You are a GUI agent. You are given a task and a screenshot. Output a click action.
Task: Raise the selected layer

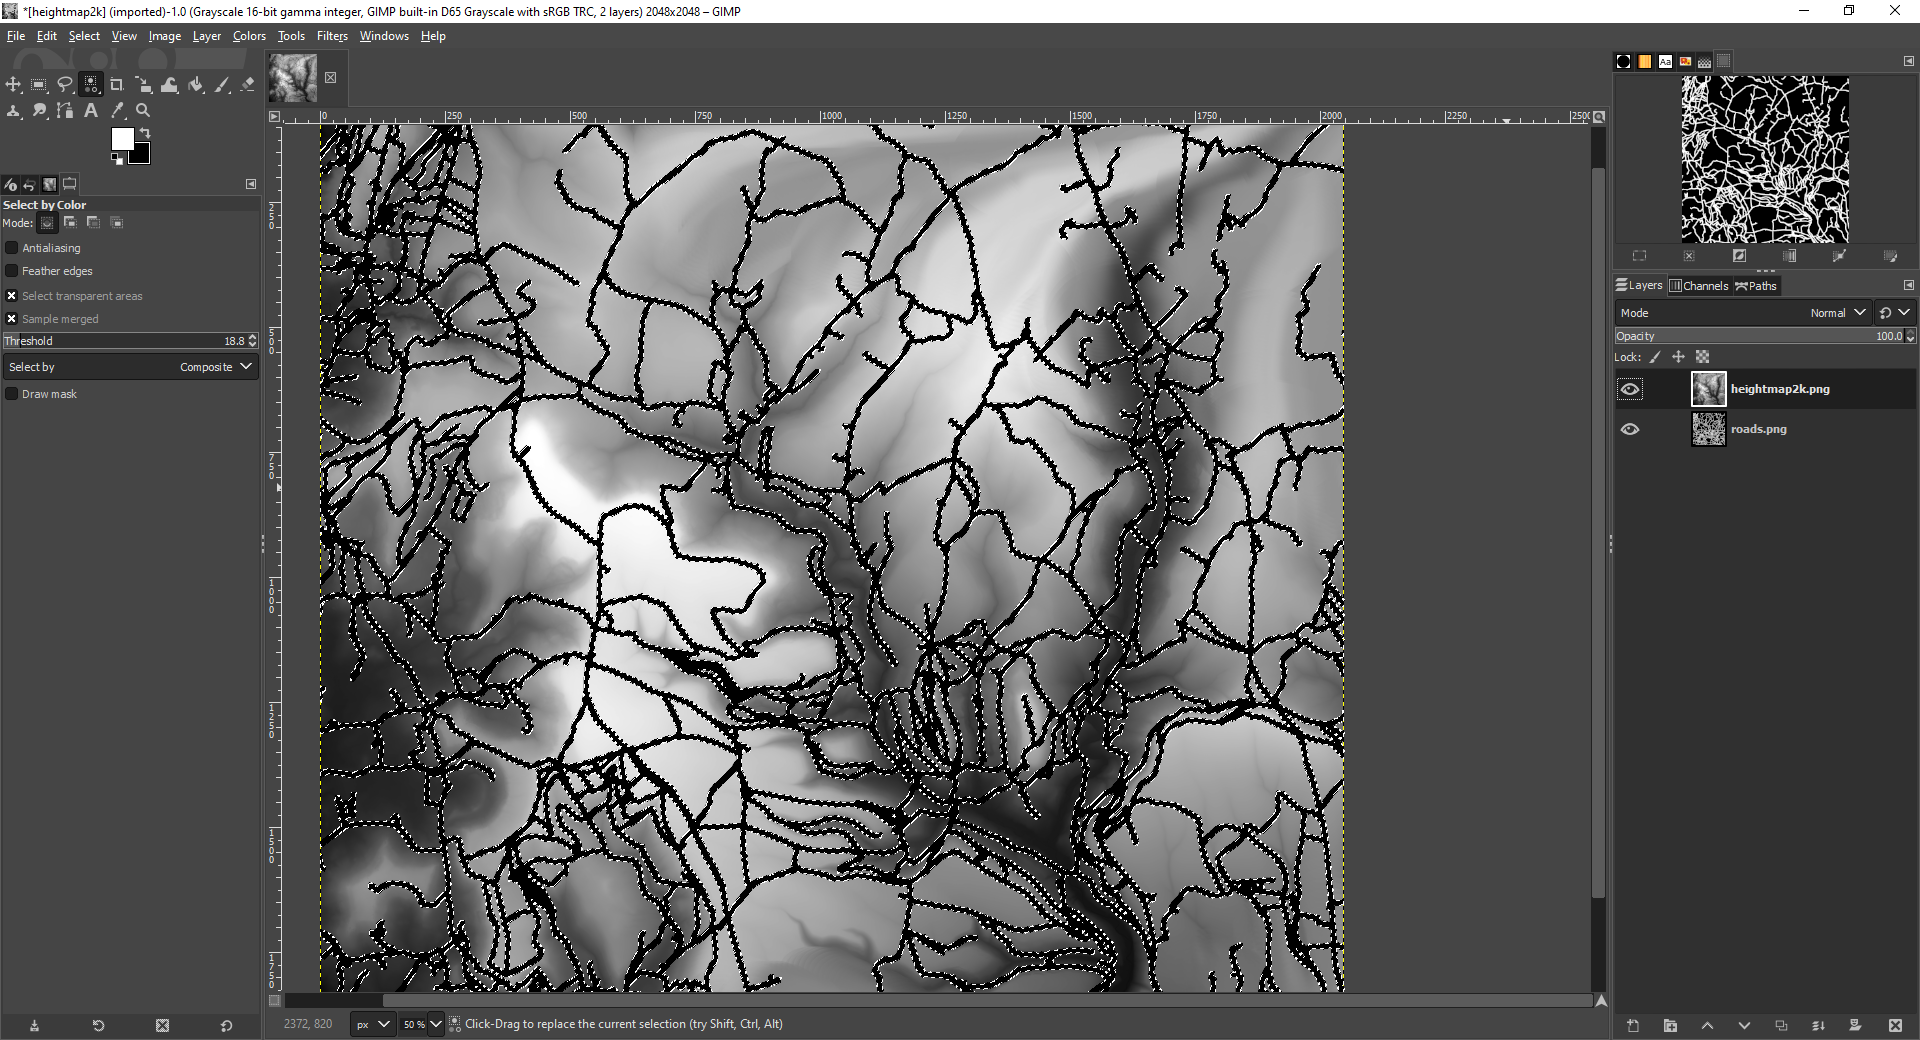pos(1707,1025)
